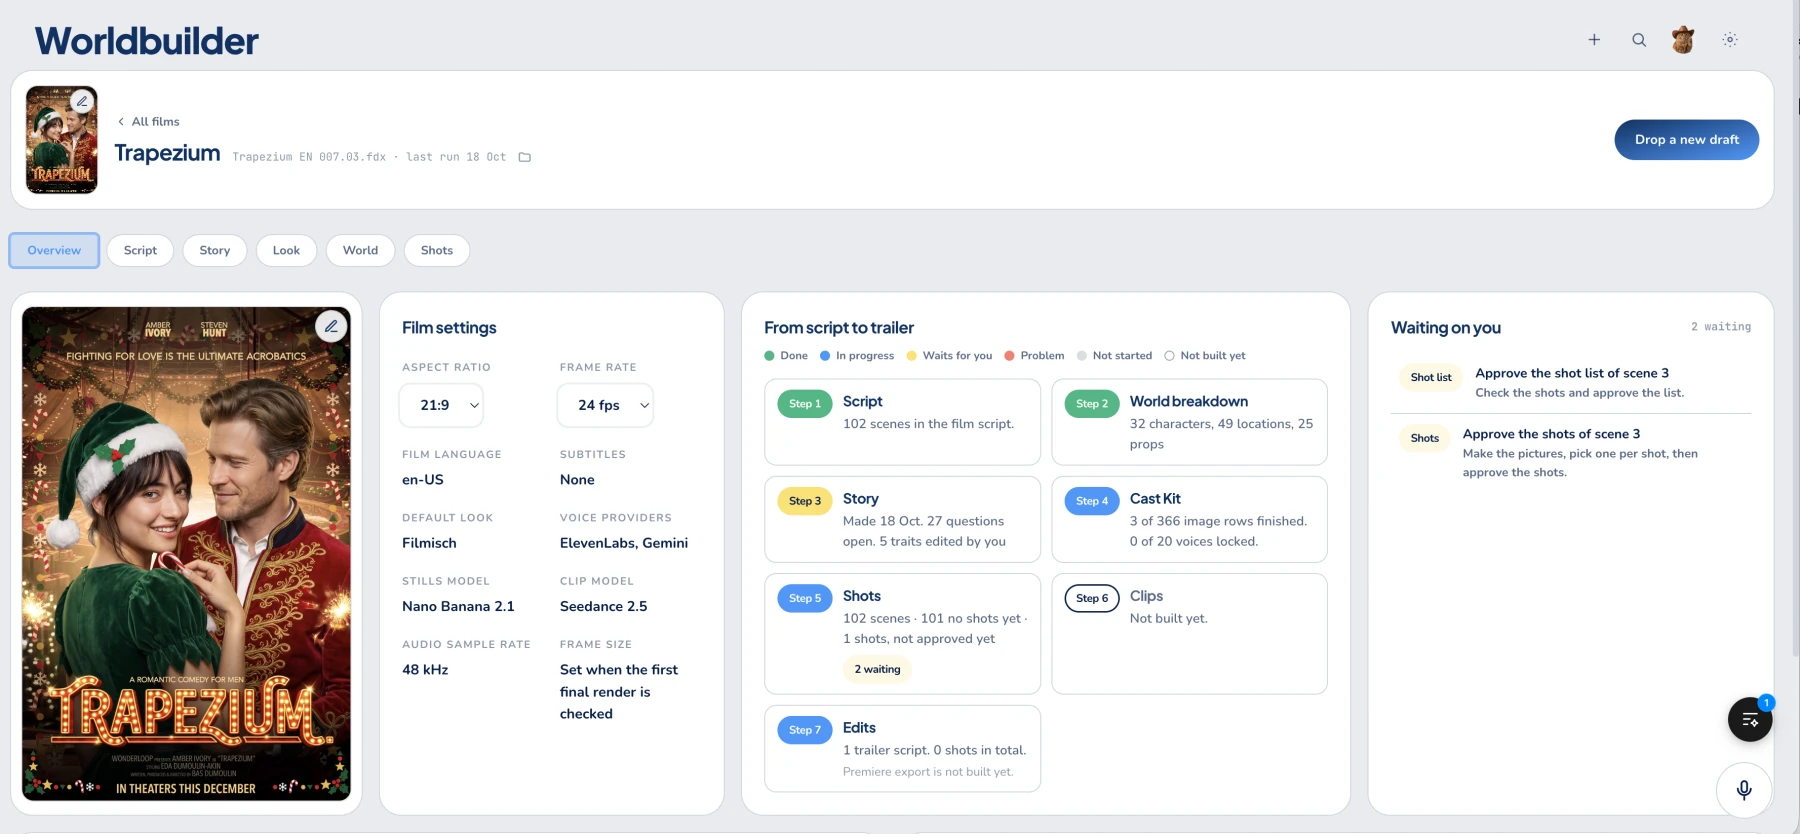Viewport: 1800px width, 834px height.
Task: Click the ElevenLabs, Gemini voice providers value
Action: [x=624, y=543]
